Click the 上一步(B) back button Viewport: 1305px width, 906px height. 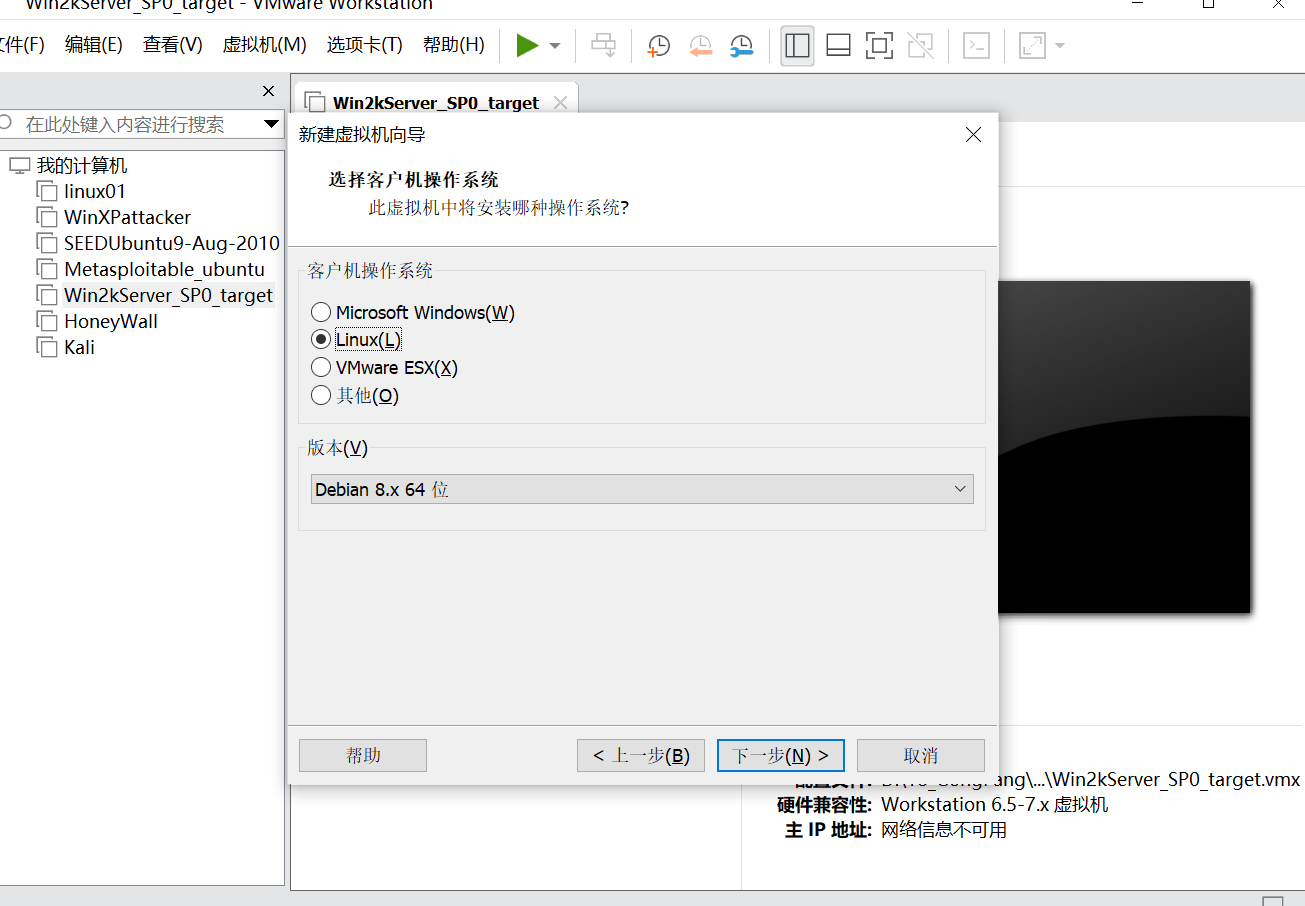[641, 755]
